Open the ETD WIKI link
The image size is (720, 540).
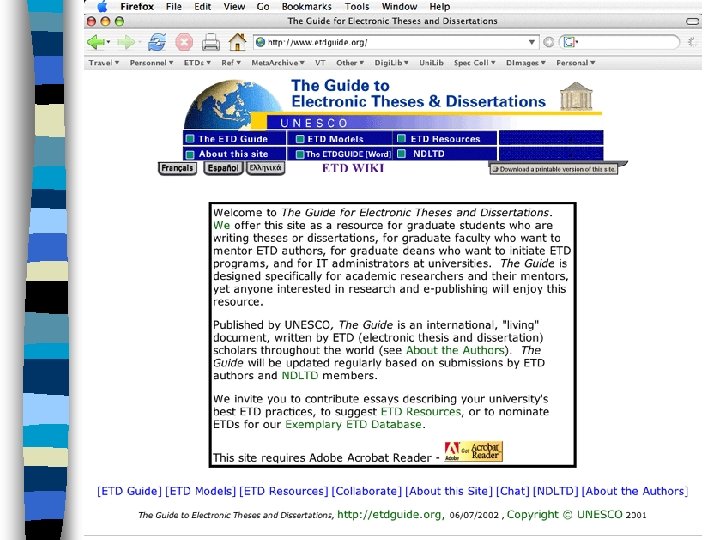point(353,168)
